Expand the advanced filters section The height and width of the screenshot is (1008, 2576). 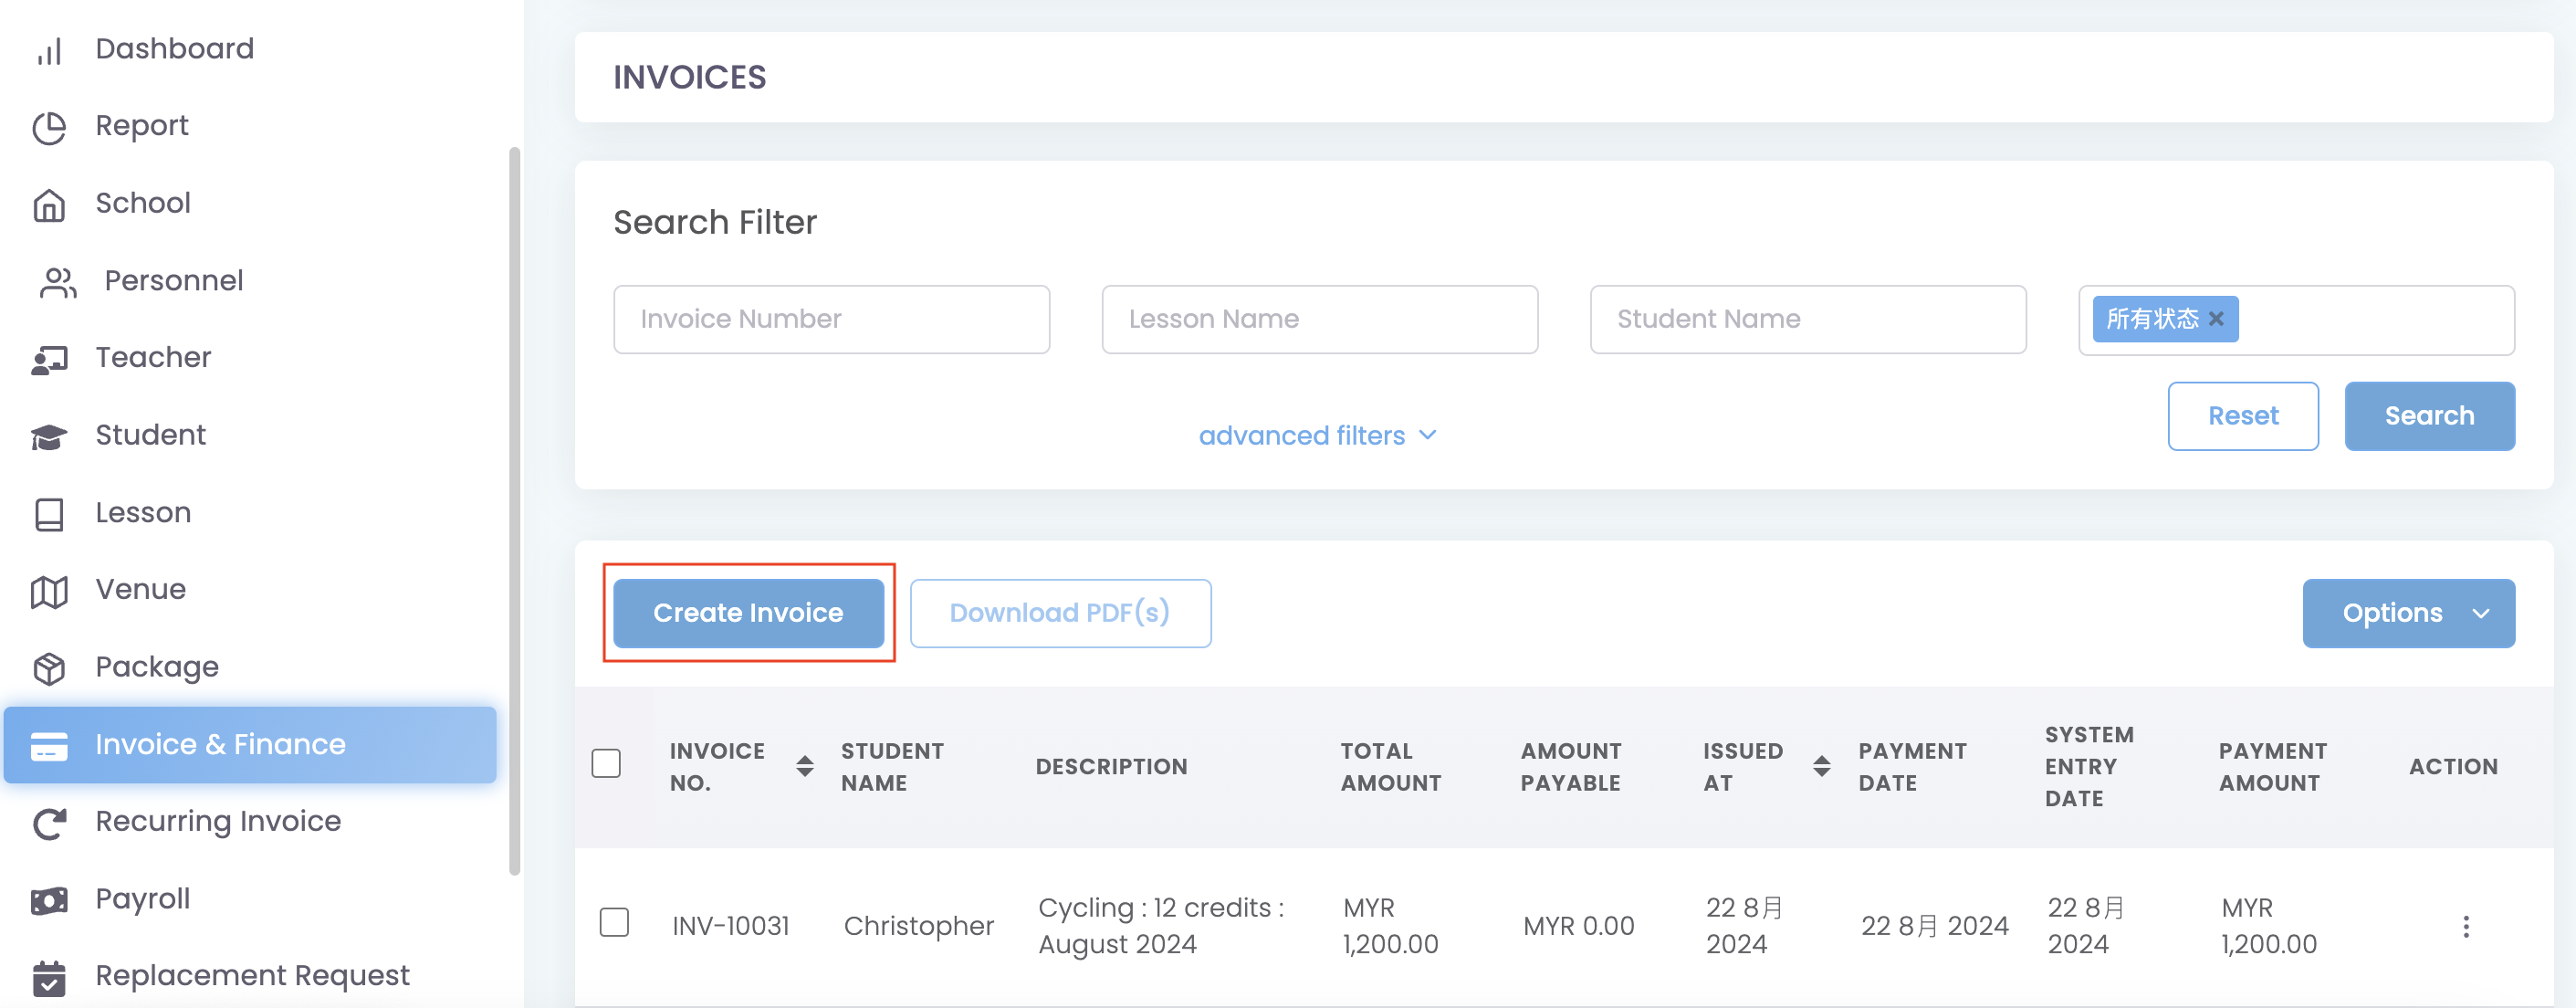pos(1317,436)
